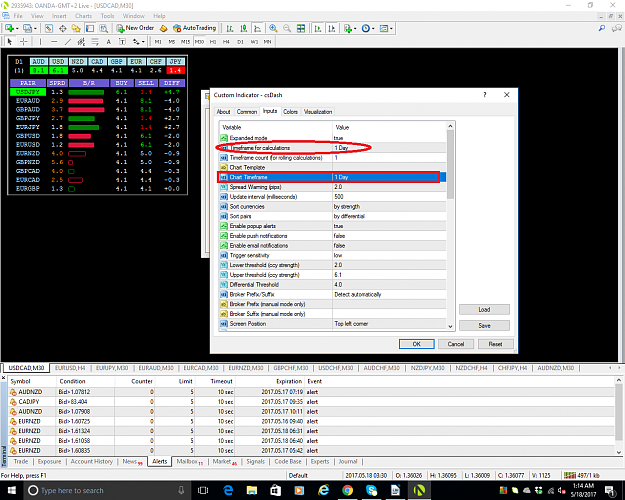The image size is (625, 500).
Task: Click the New Order button
Action: coord(135,28)
